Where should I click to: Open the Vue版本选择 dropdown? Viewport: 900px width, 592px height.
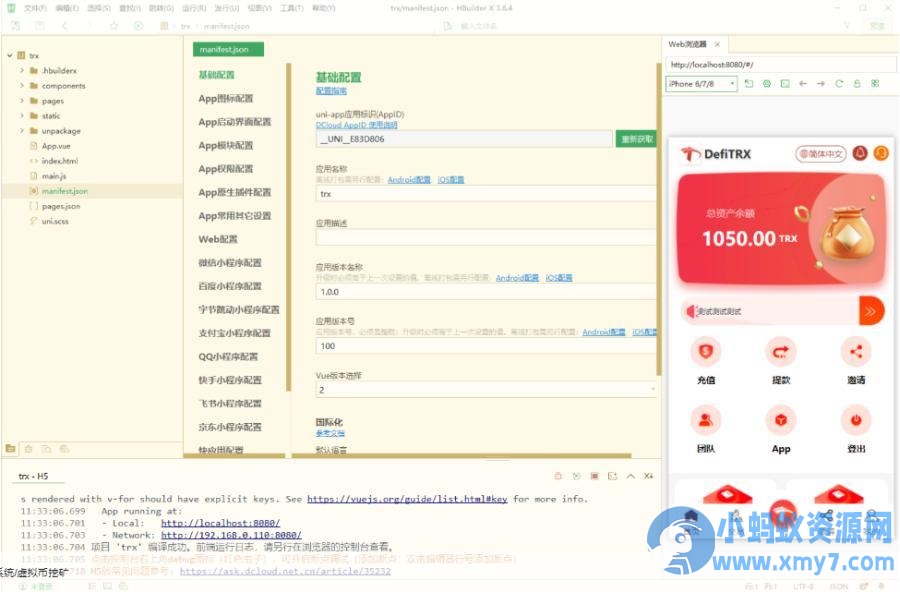click(x=486, y=390)
